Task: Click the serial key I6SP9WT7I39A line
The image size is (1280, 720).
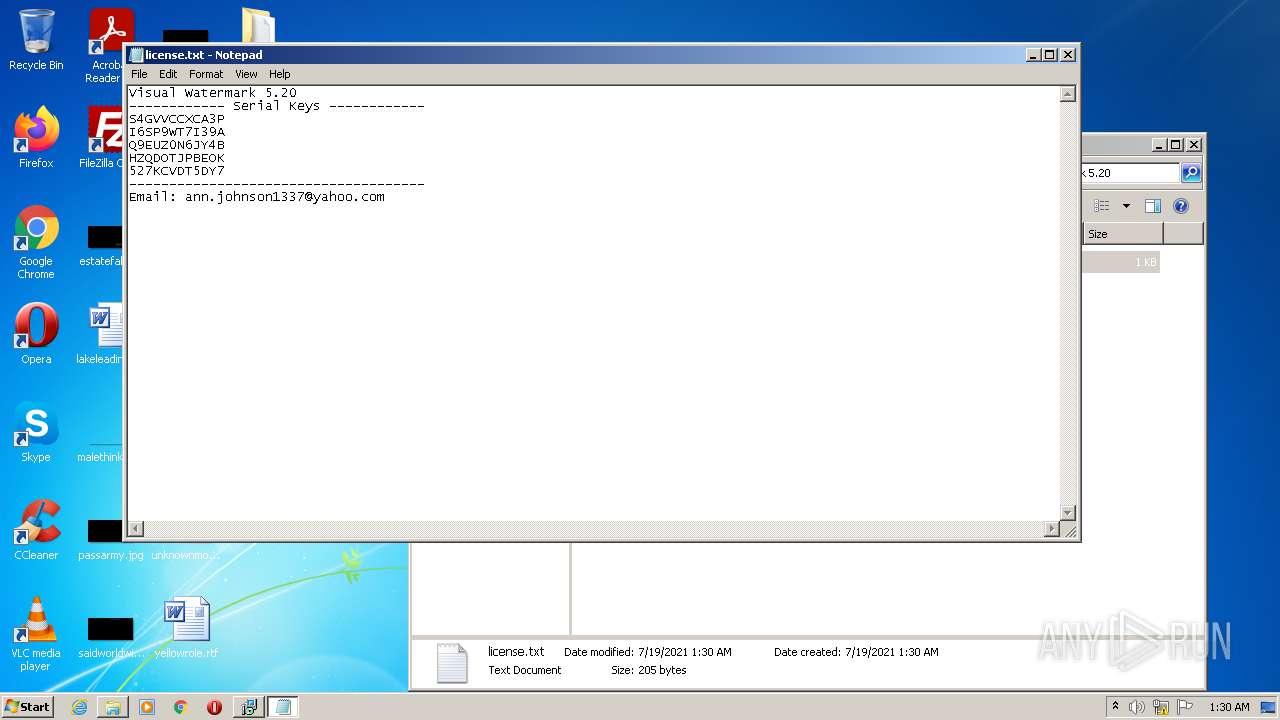Action: click(177, 132)
